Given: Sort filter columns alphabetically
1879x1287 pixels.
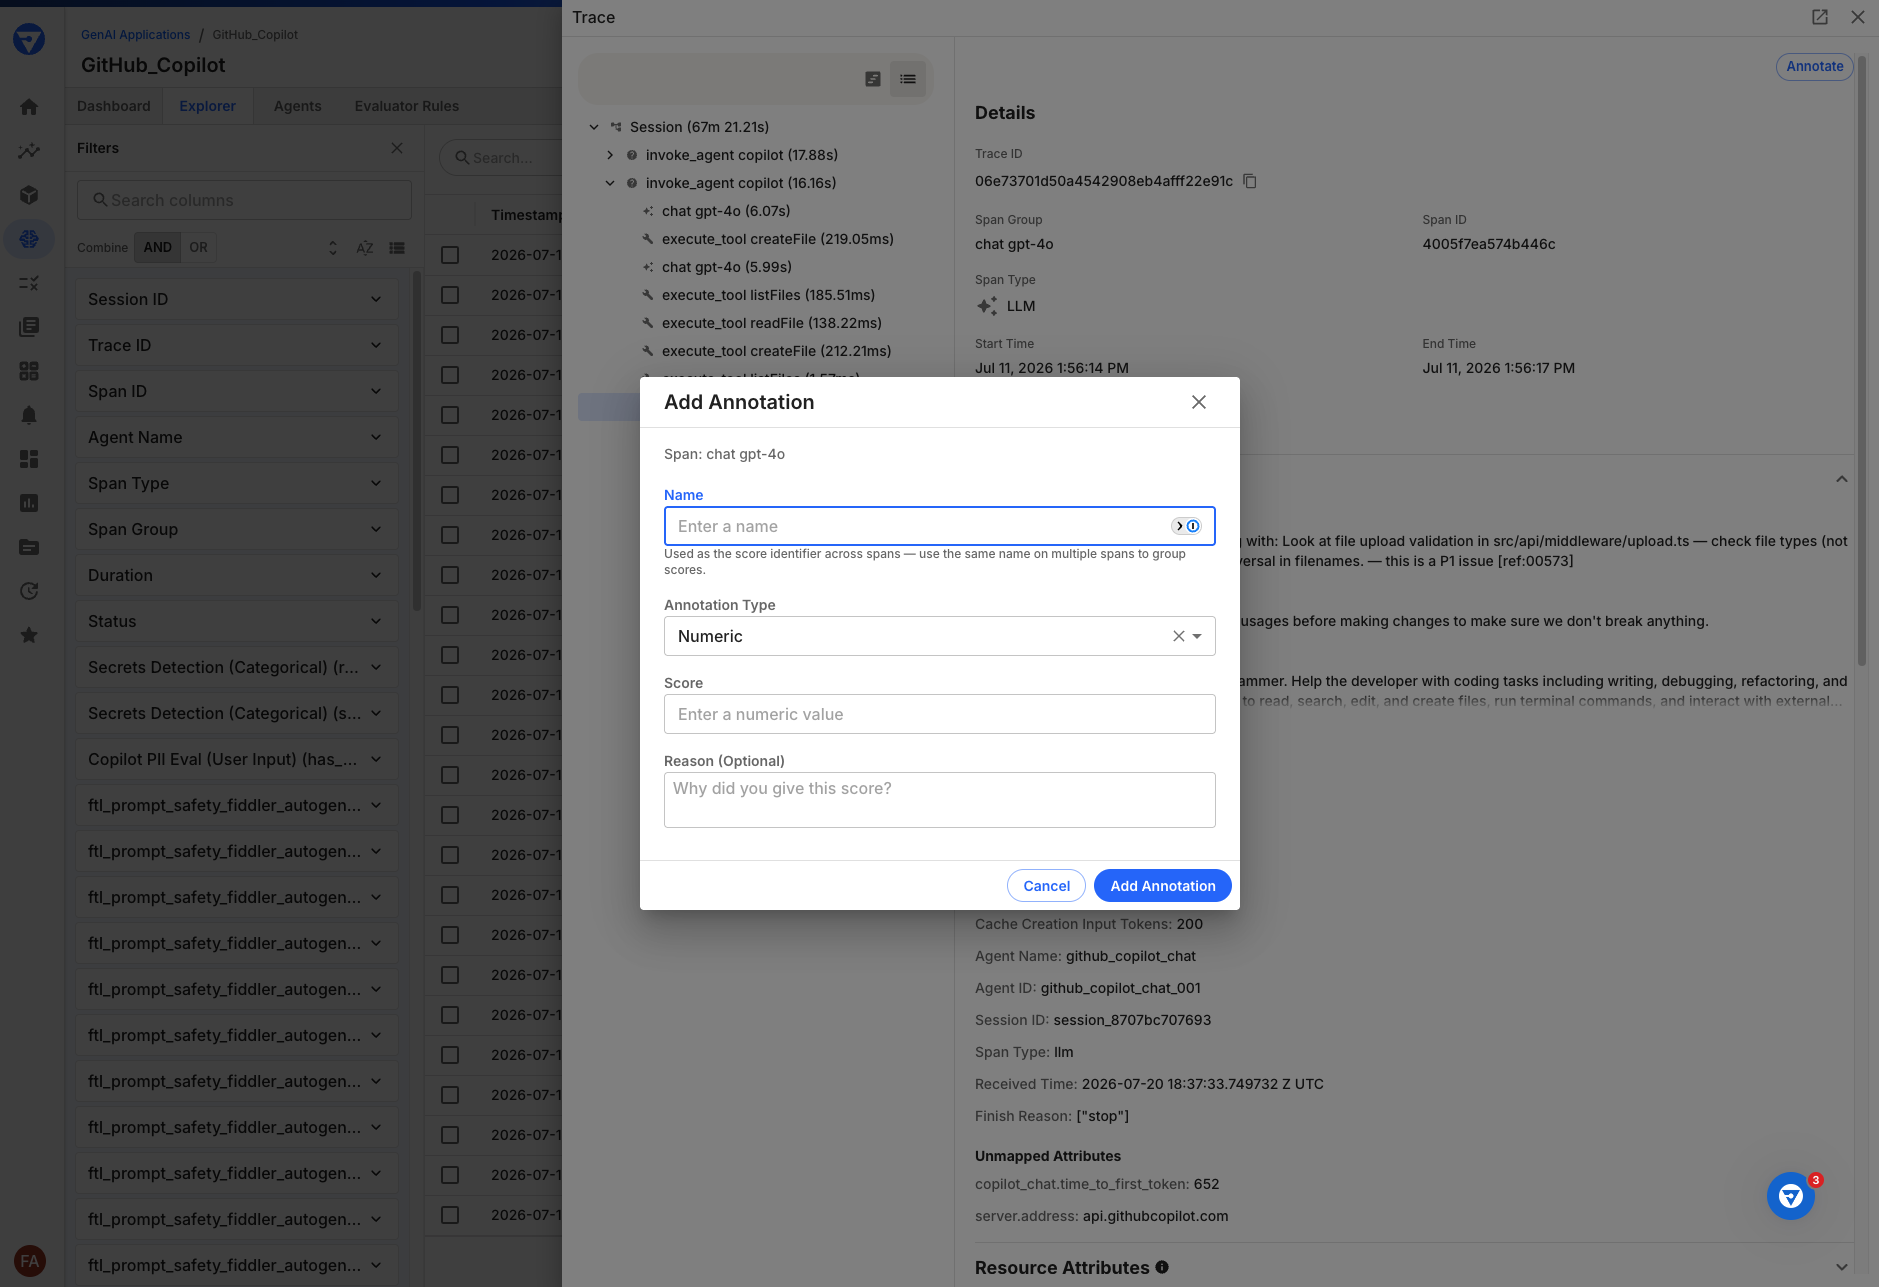Looking at the screenshot, I should coord(365,248).
